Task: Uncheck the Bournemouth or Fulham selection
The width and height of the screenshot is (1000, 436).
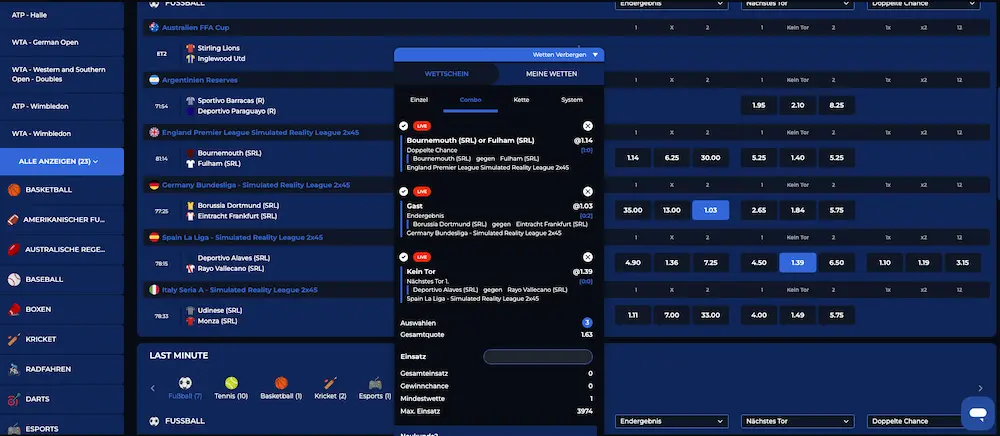Action: [404, 126]
